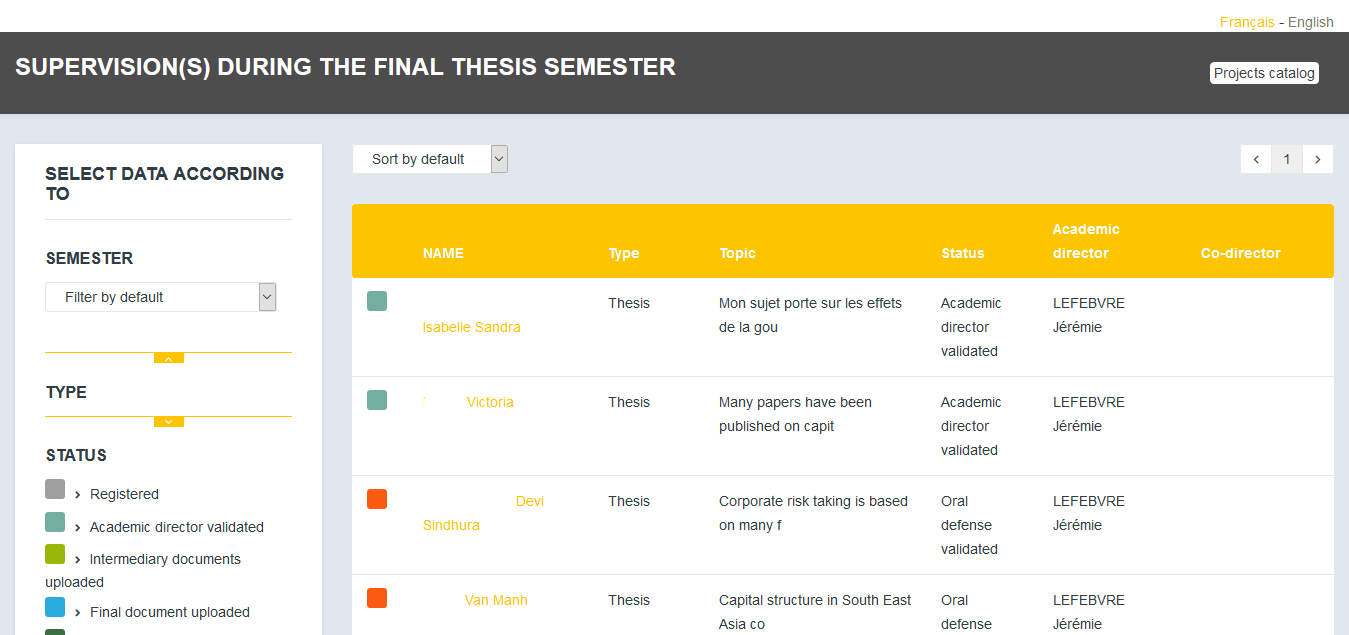Image resolution: width=1349 pixels, height=635 pixels.
Task: Open Isabelle Sandra's student record
Action: [472, 327]
